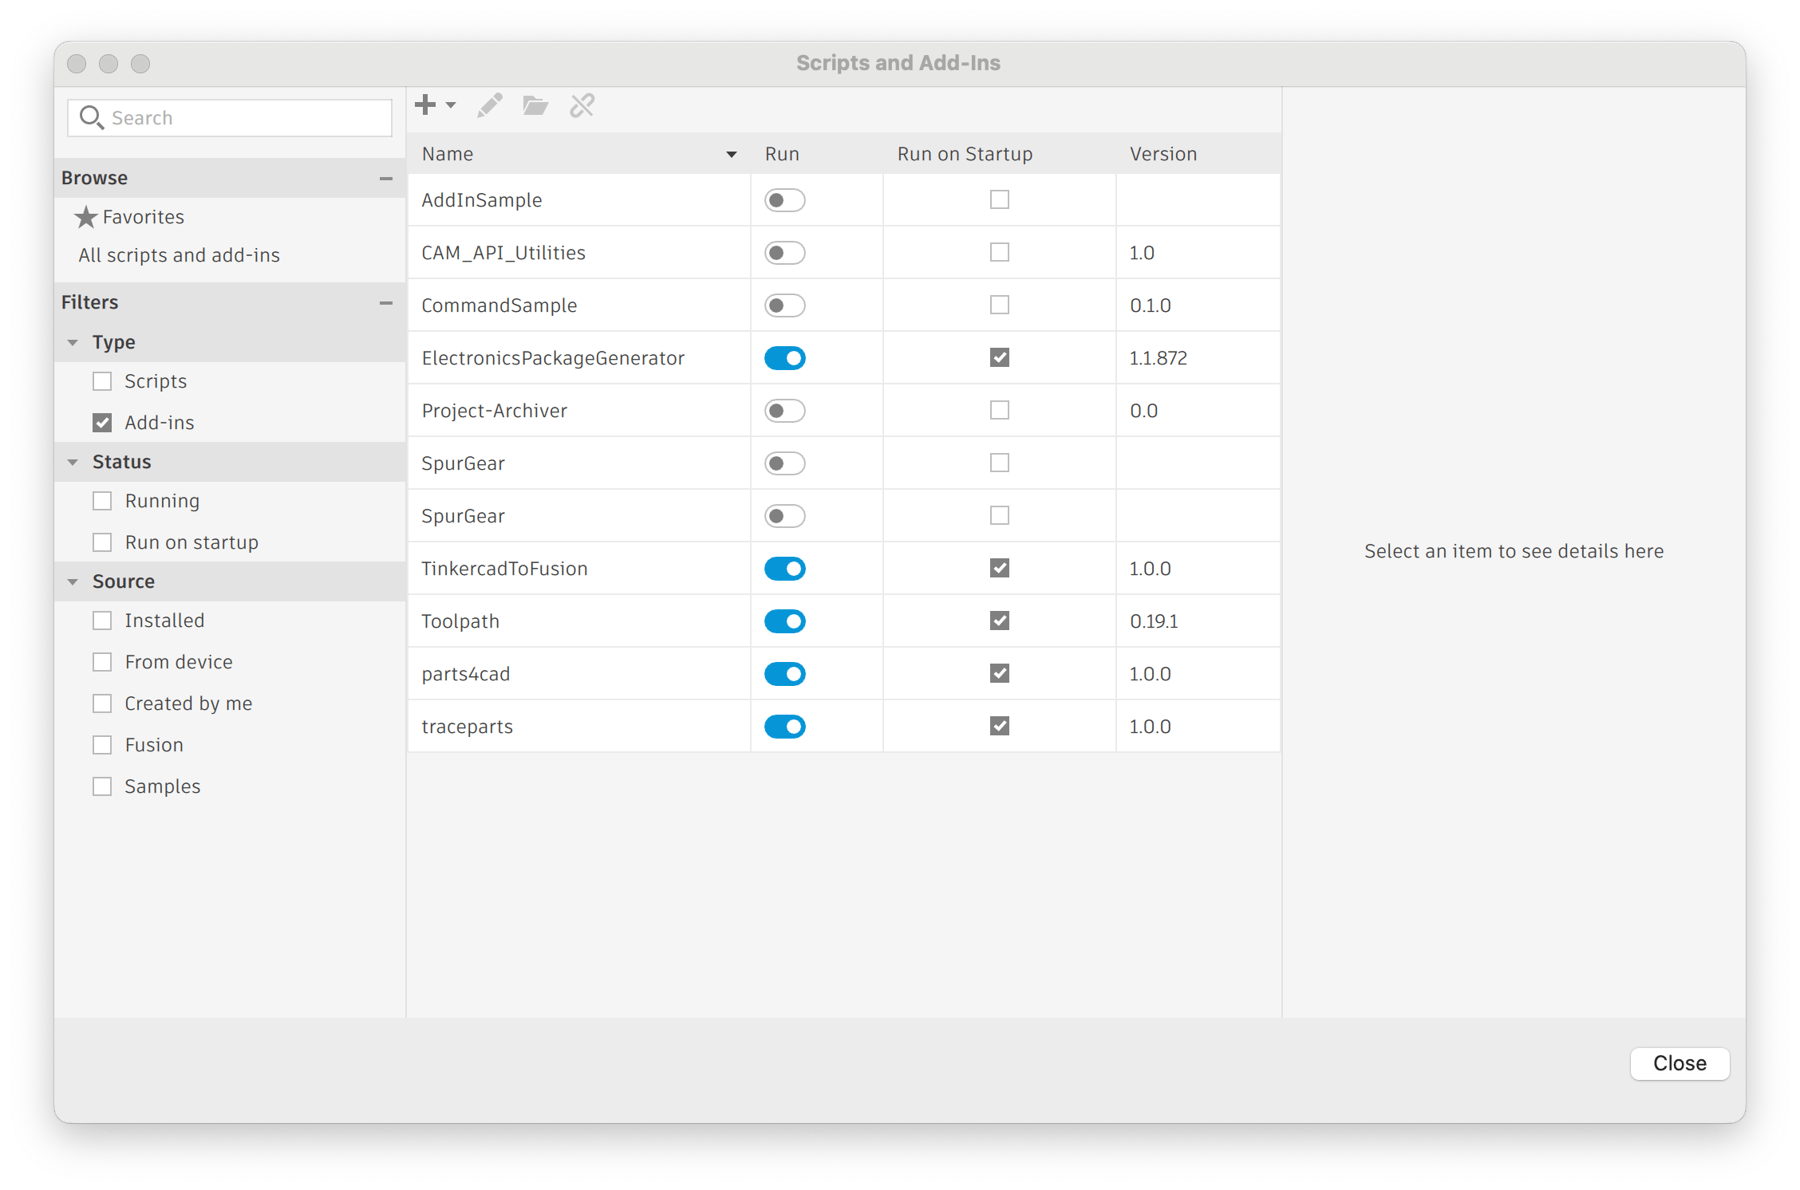Open the dropdown next to the plus icon

450,105
